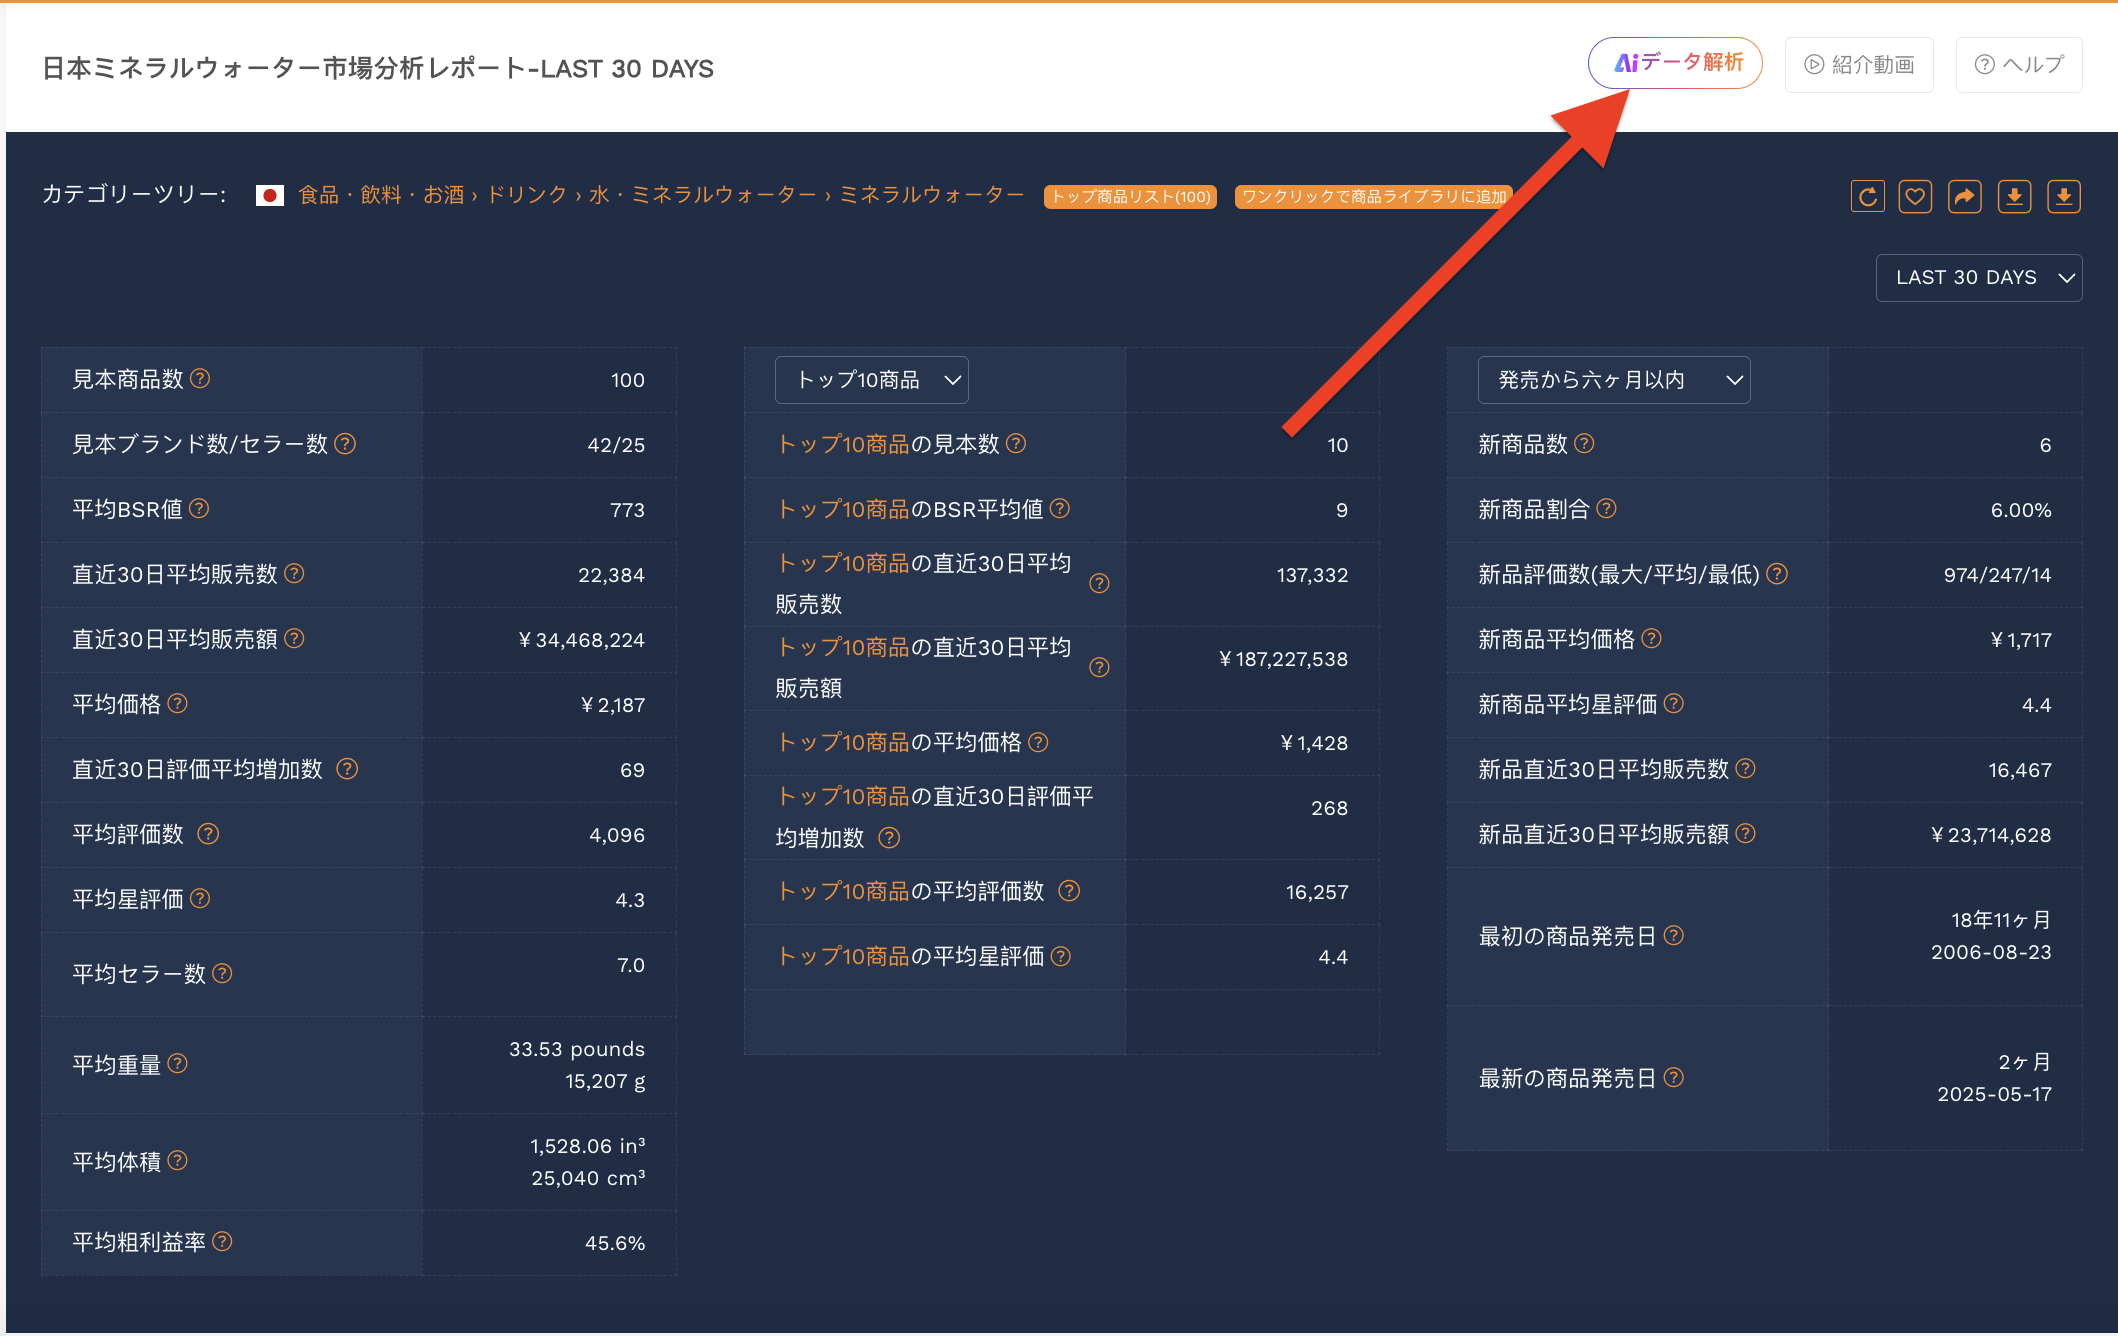Open the LAST 30 DAYS dropdown
The width and height of the screenshot is (2118, 1336).
[1979, 278]
